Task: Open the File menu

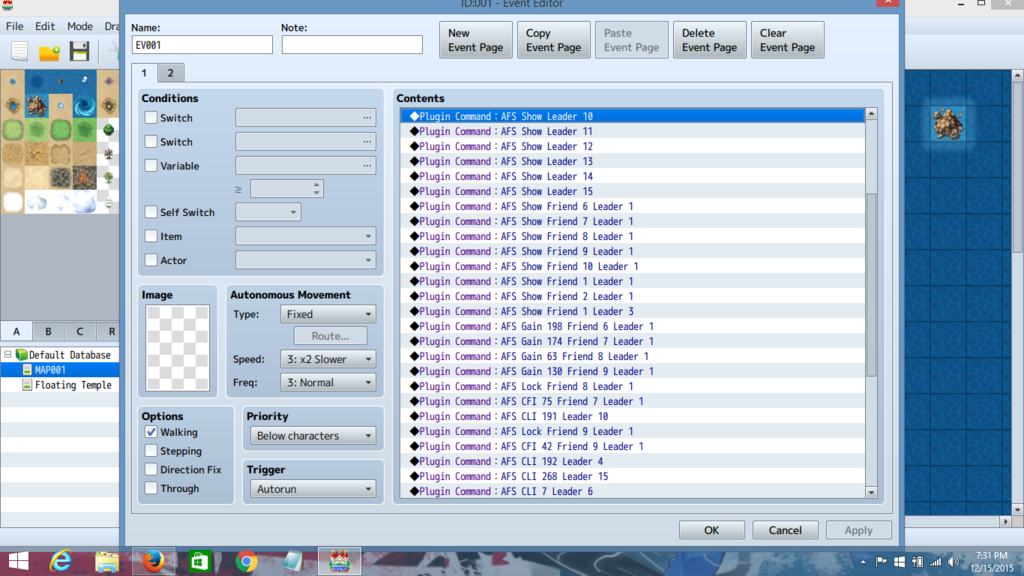Action: (x=14, y=26)
